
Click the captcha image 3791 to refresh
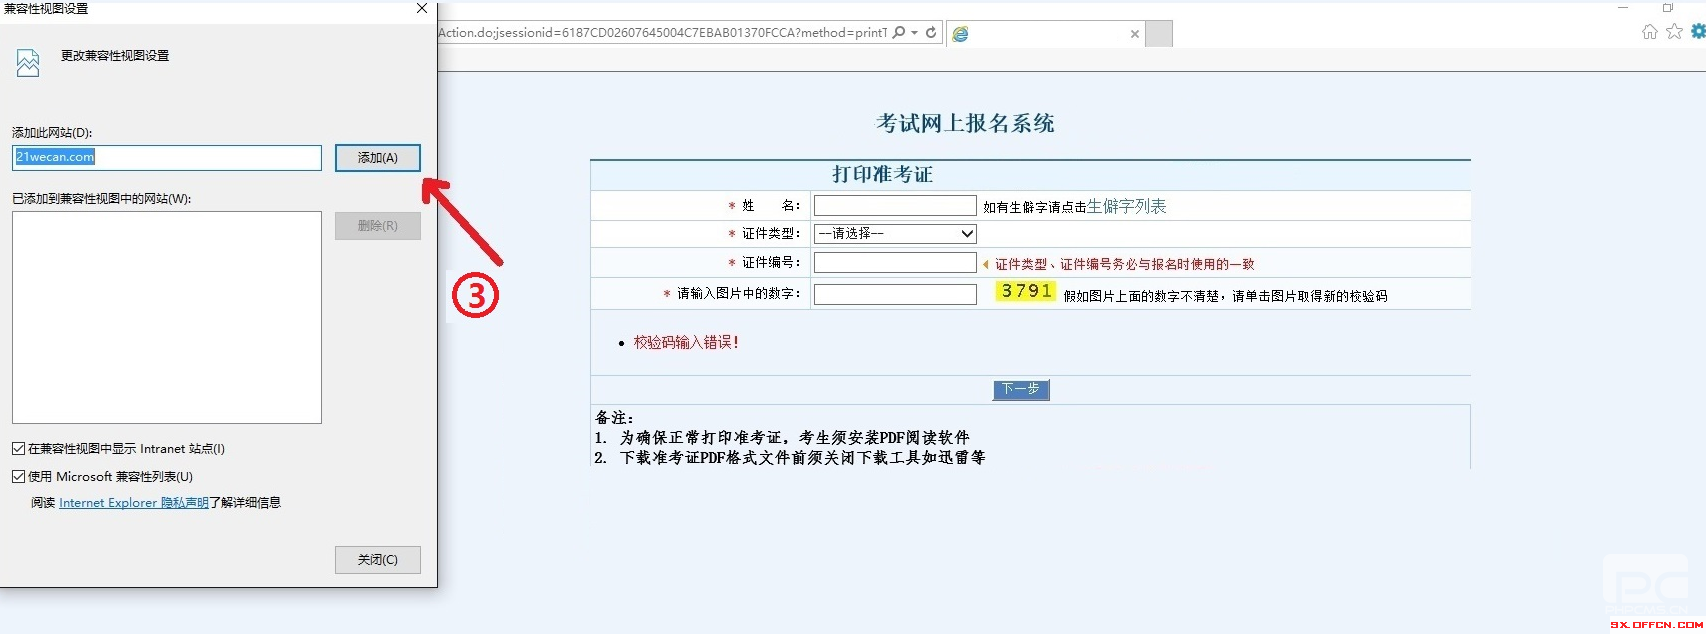(x=1026, y=291)
